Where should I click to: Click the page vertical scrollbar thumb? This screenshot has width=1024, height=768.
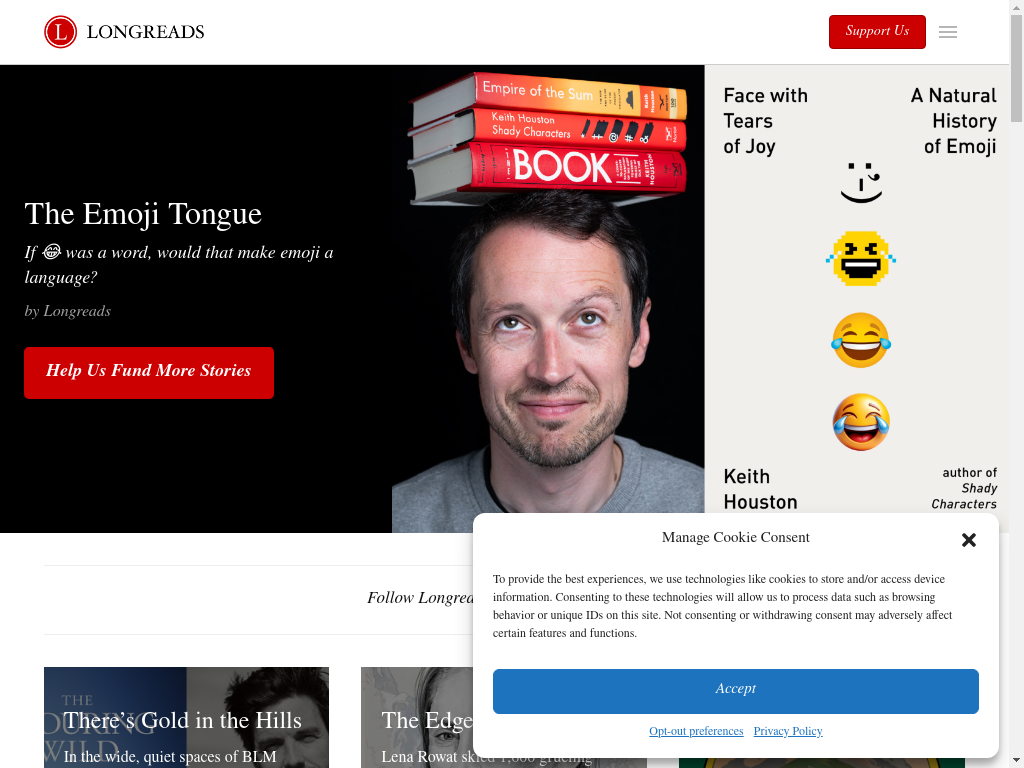click(1016, 69)
